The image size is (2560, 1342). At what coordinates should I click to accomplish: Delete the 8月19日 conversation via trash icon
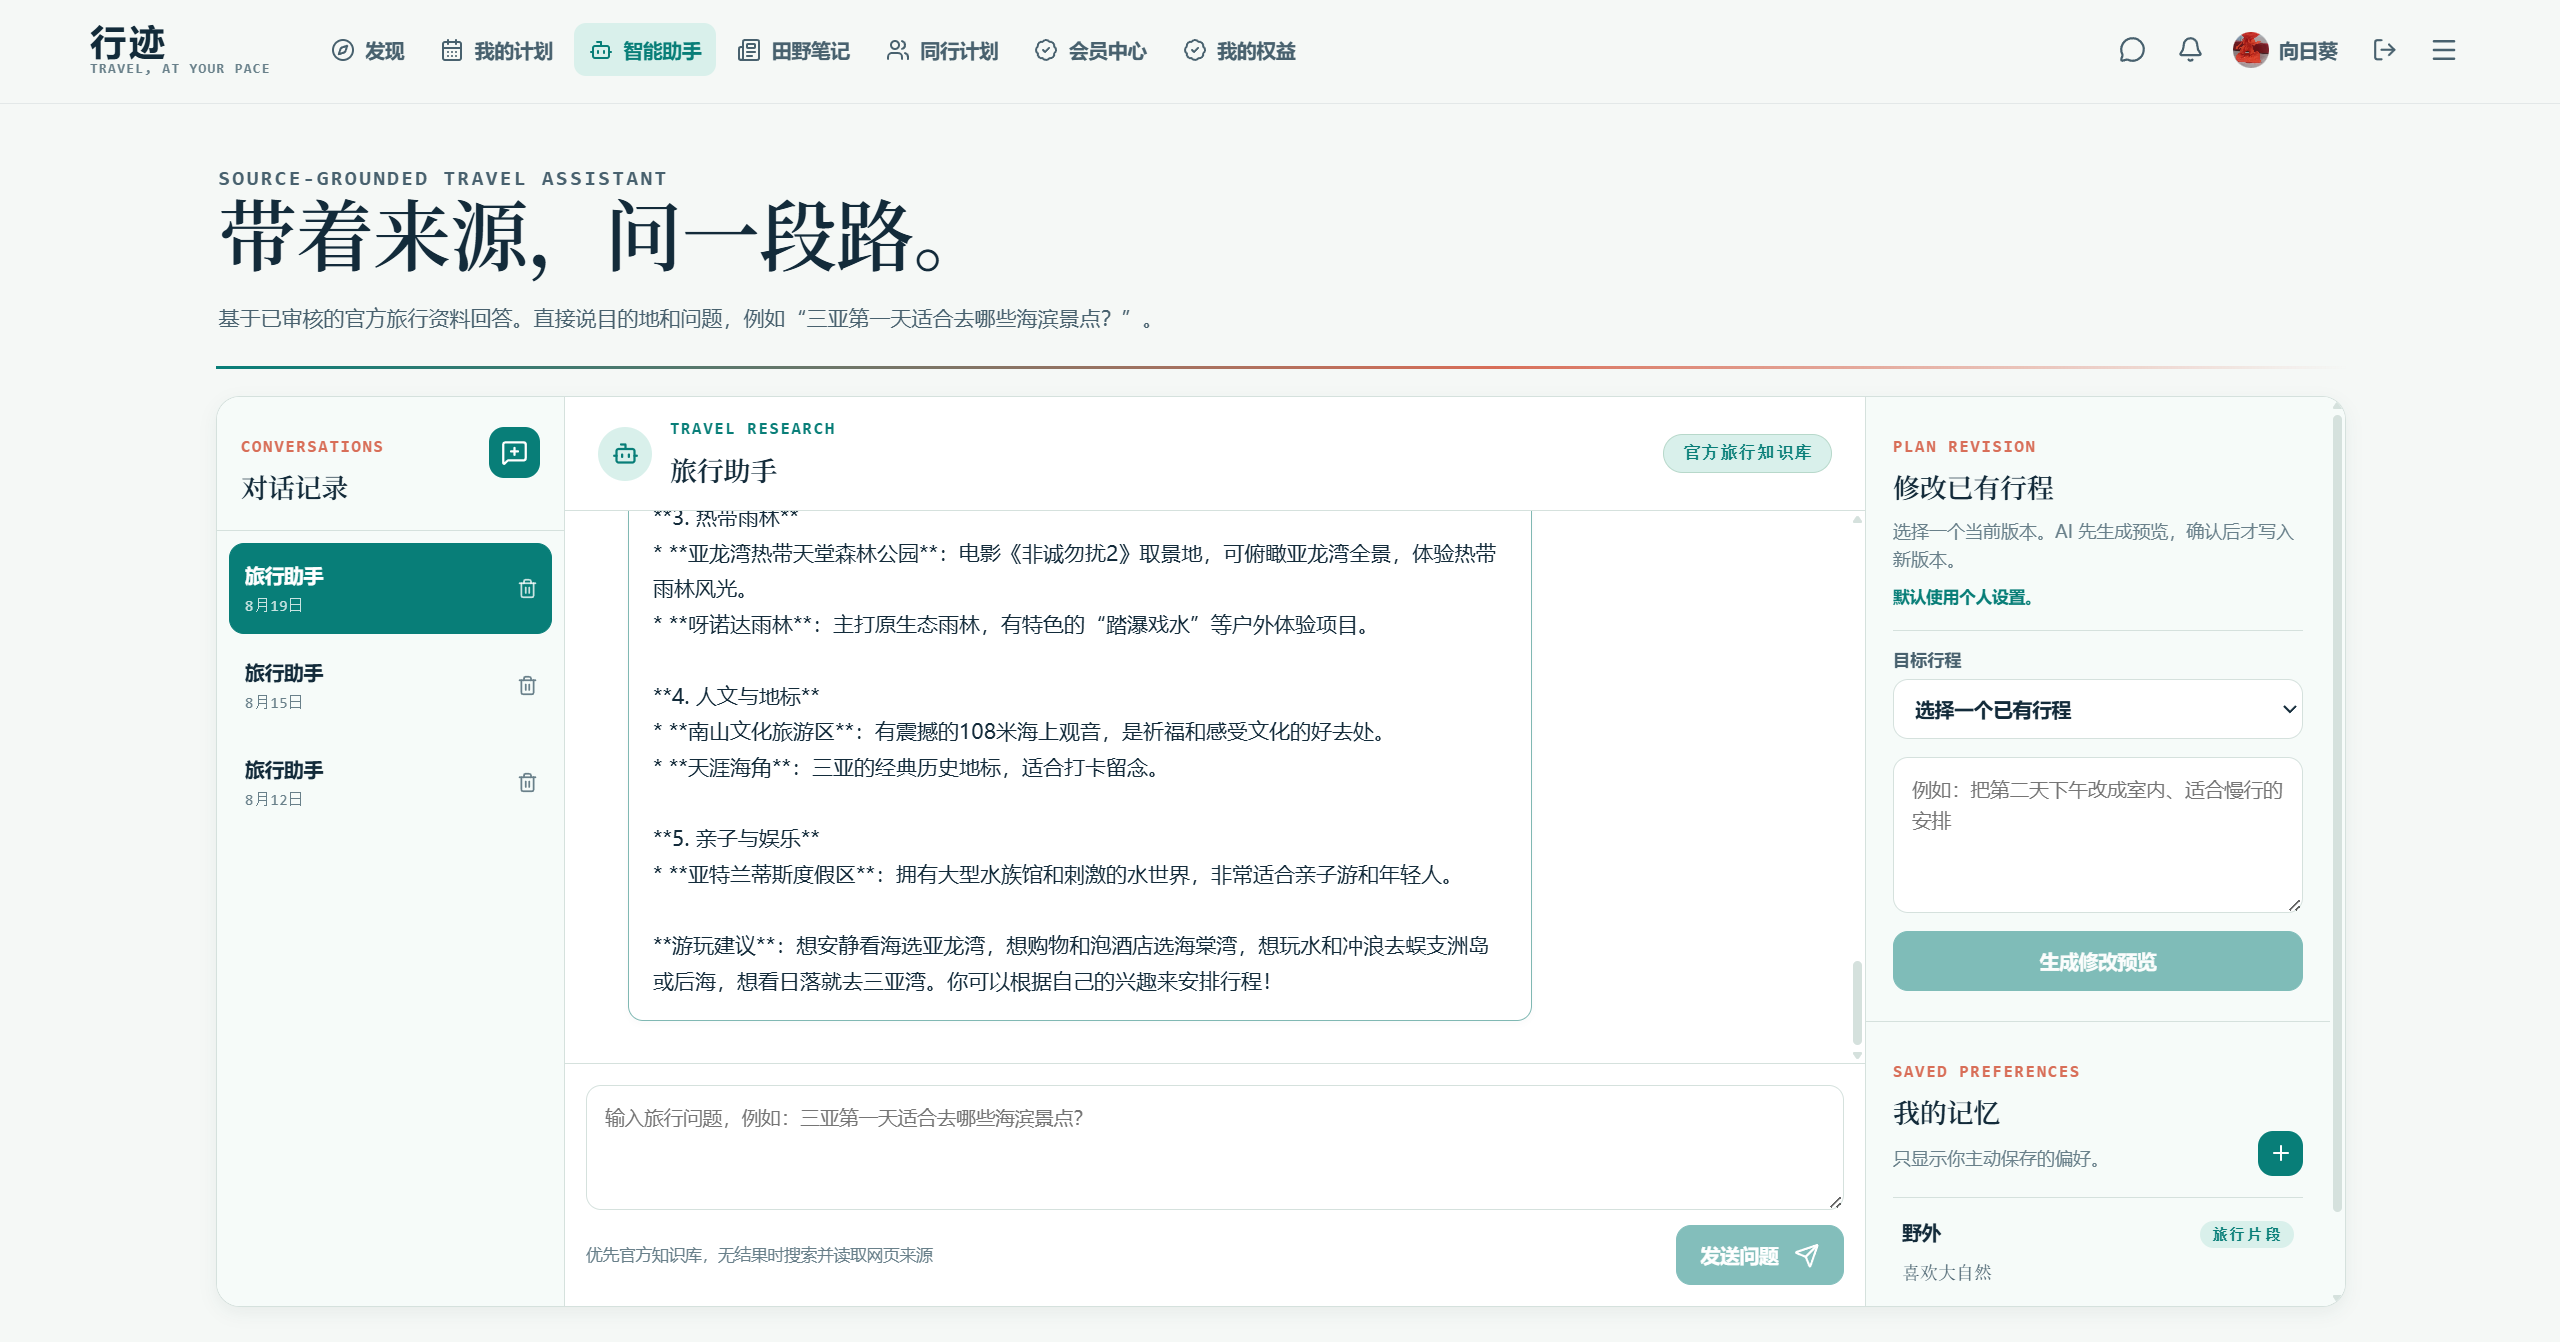click(527, 589)
